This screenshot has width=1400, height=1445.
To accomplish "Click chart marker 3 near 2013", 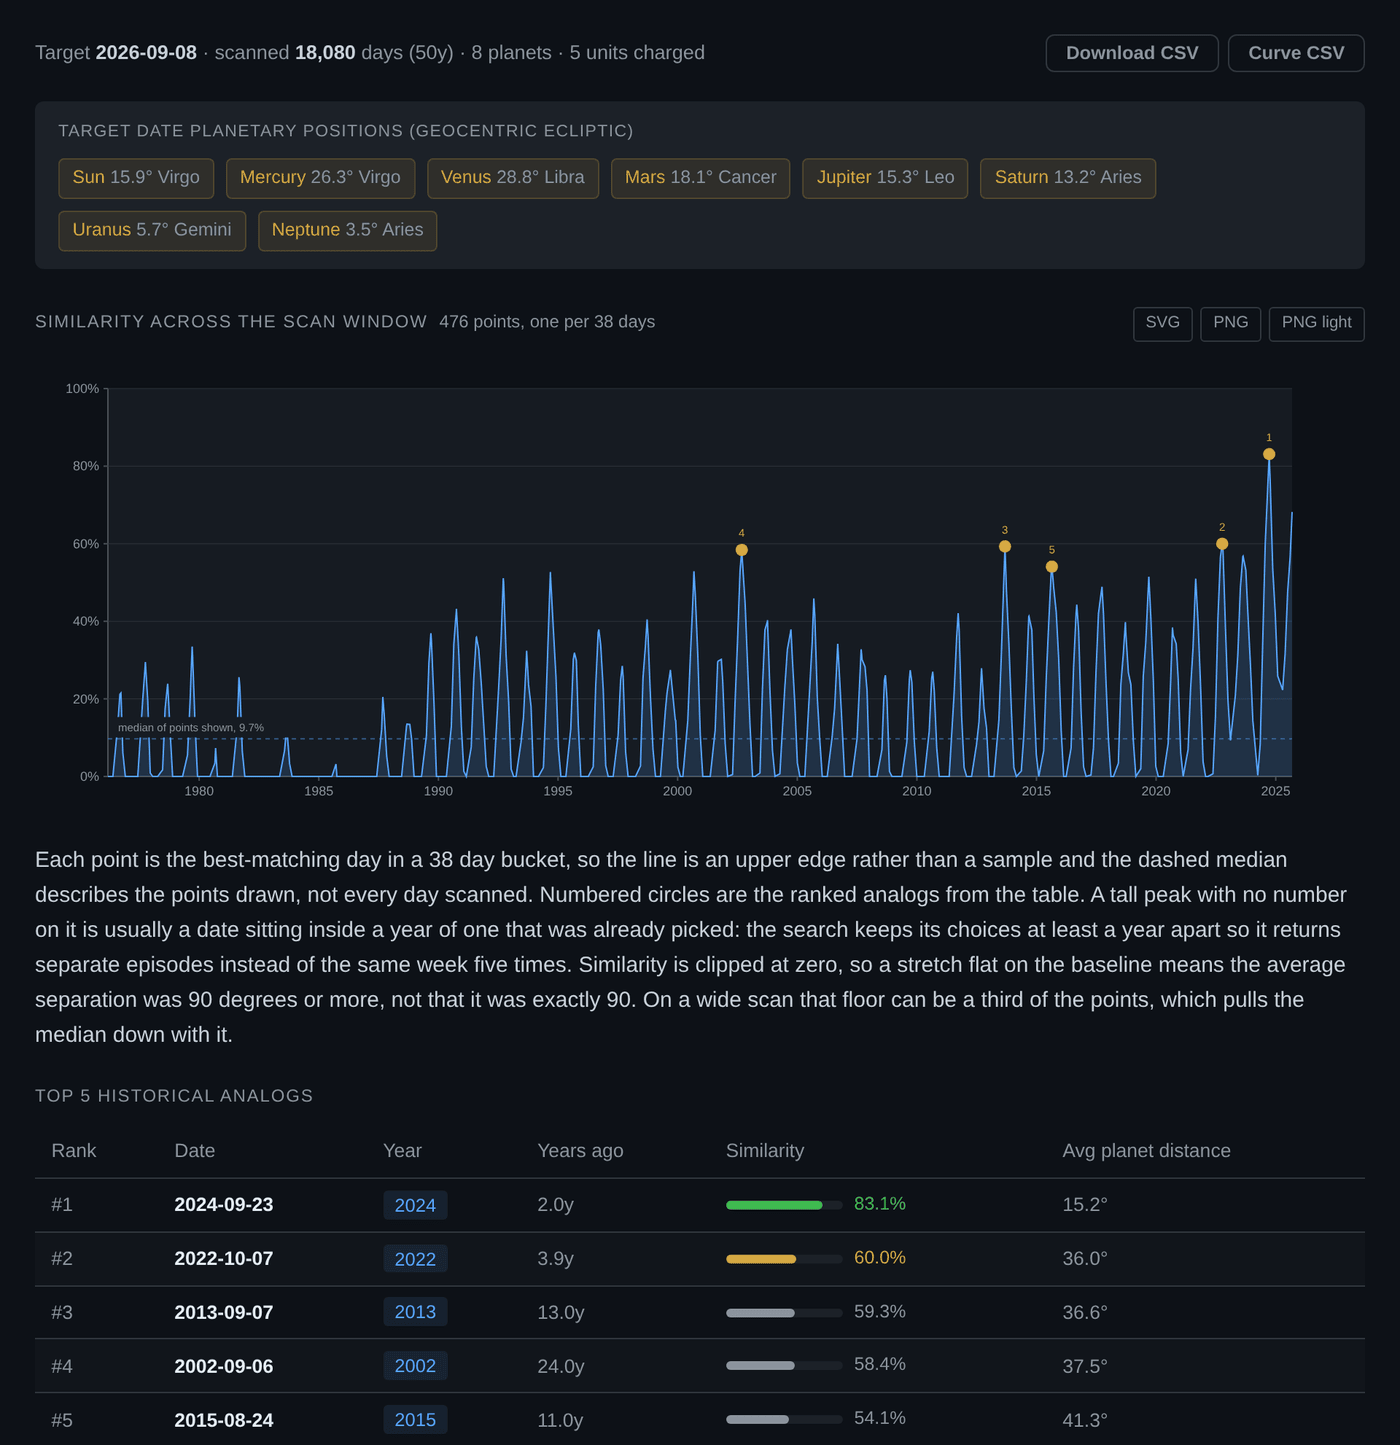I will click(1005, 546).
